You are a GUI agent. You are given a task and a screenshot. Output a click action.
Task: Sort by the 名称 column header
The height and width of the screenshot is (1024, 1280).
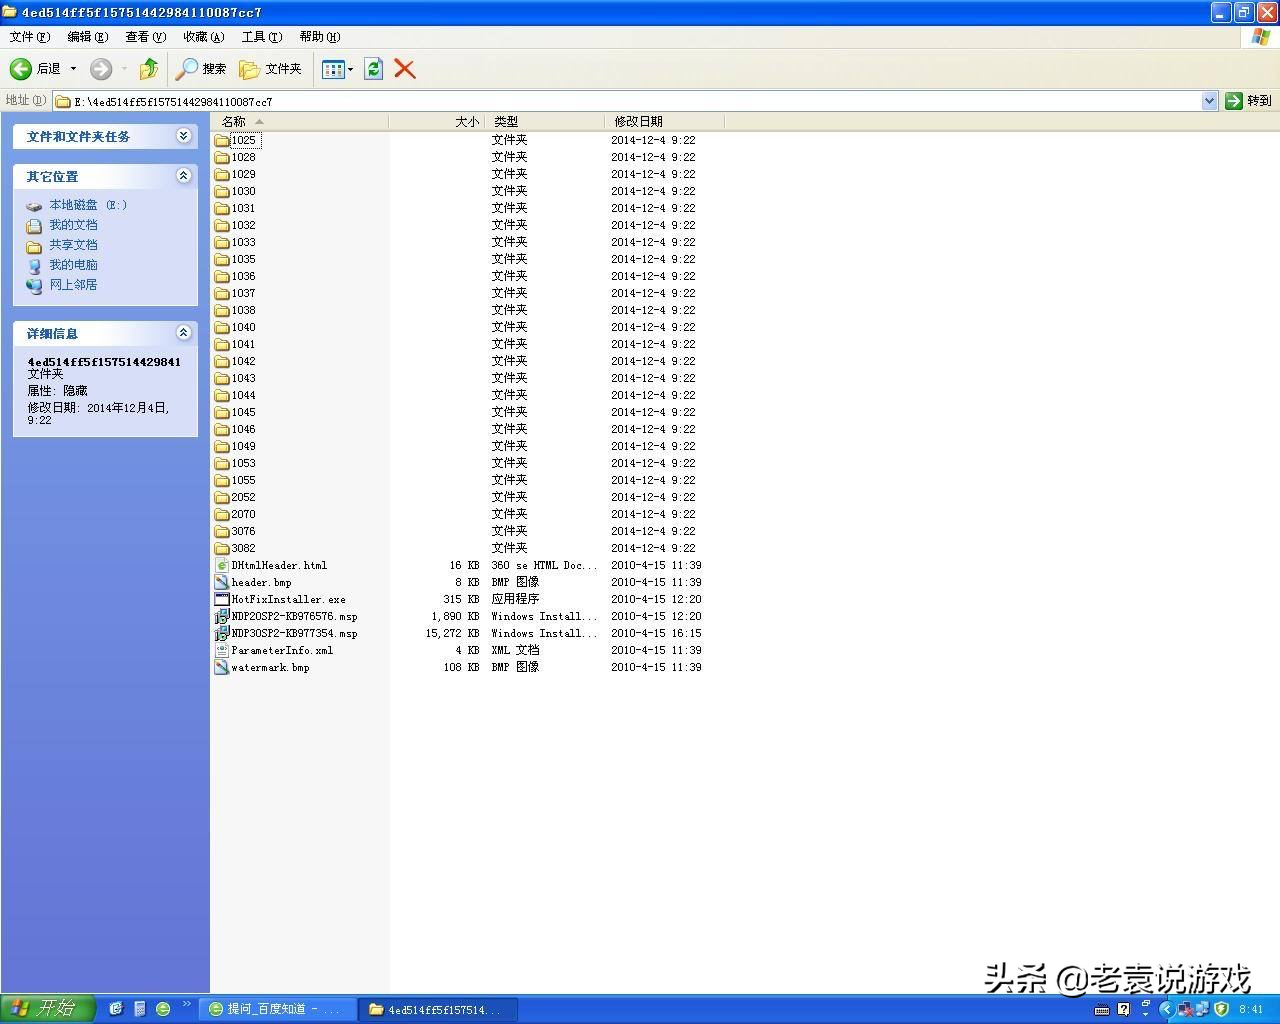(x=300, y=121)
